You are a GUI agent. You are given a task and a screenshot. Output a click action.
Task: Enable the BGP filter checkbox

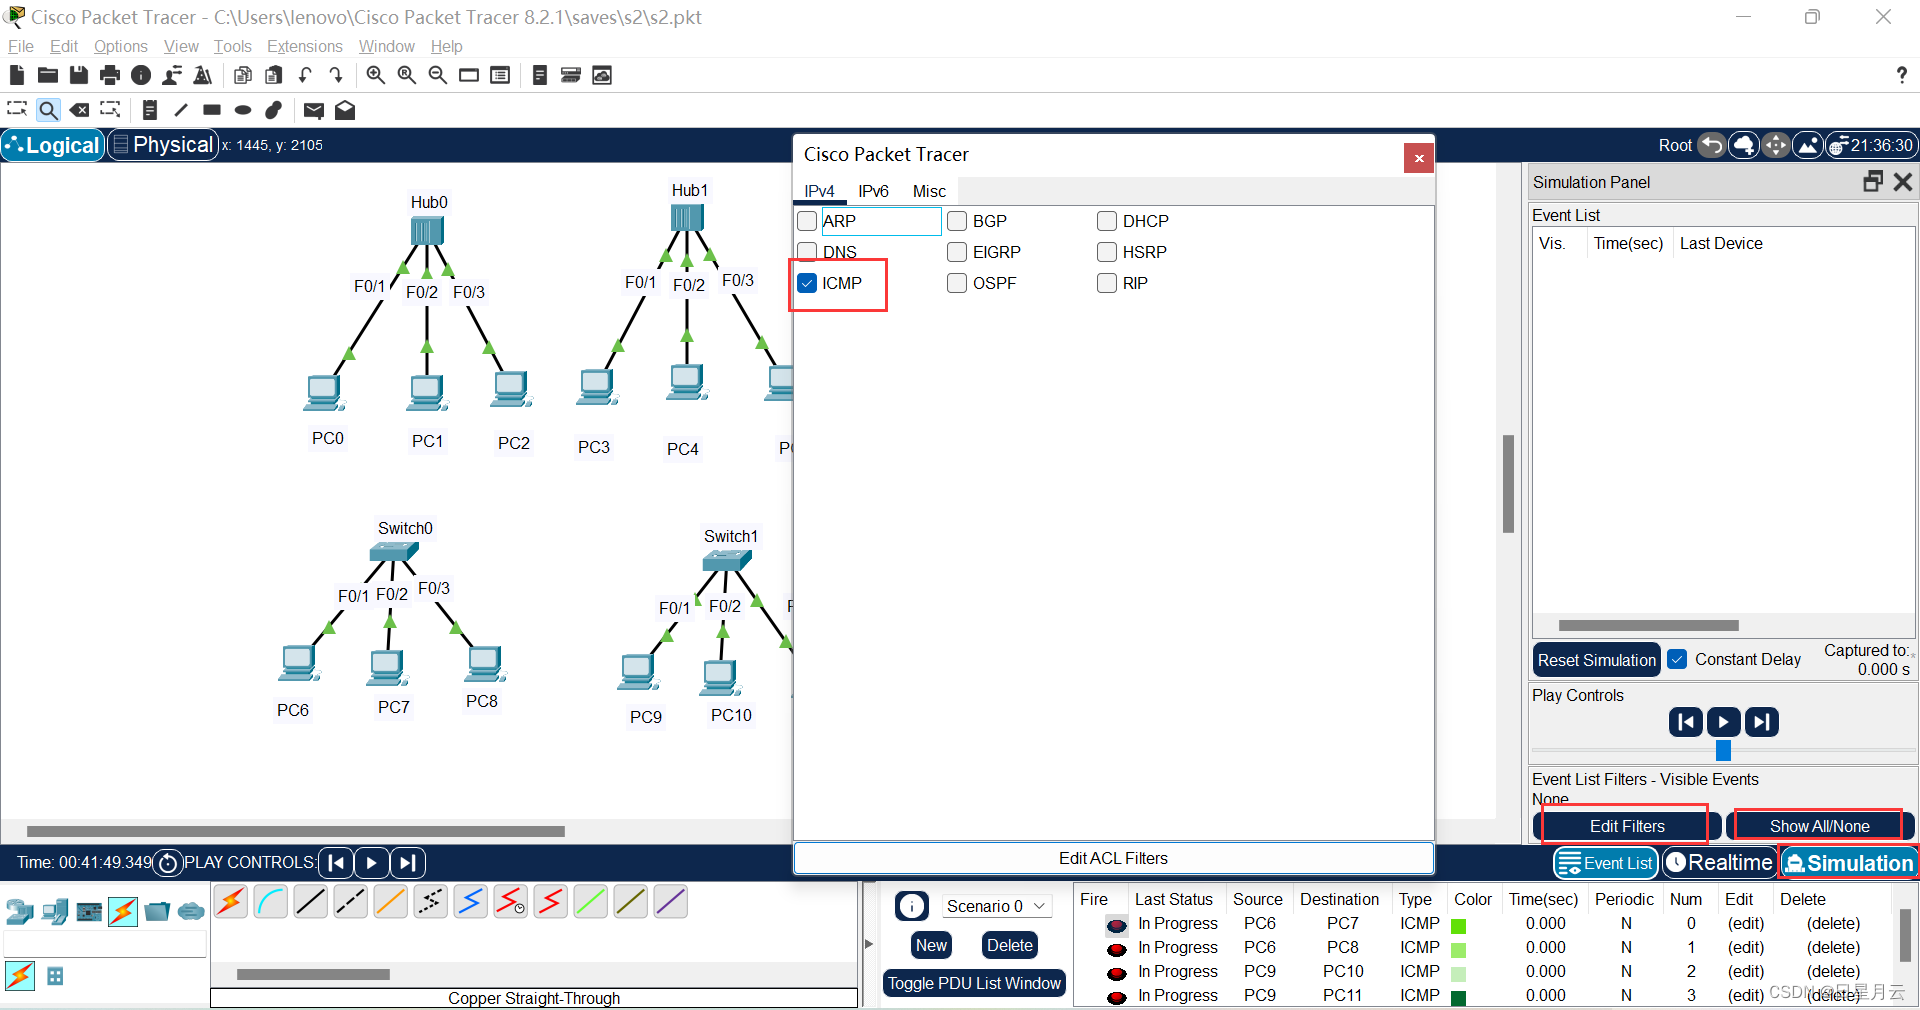point(957,221)
